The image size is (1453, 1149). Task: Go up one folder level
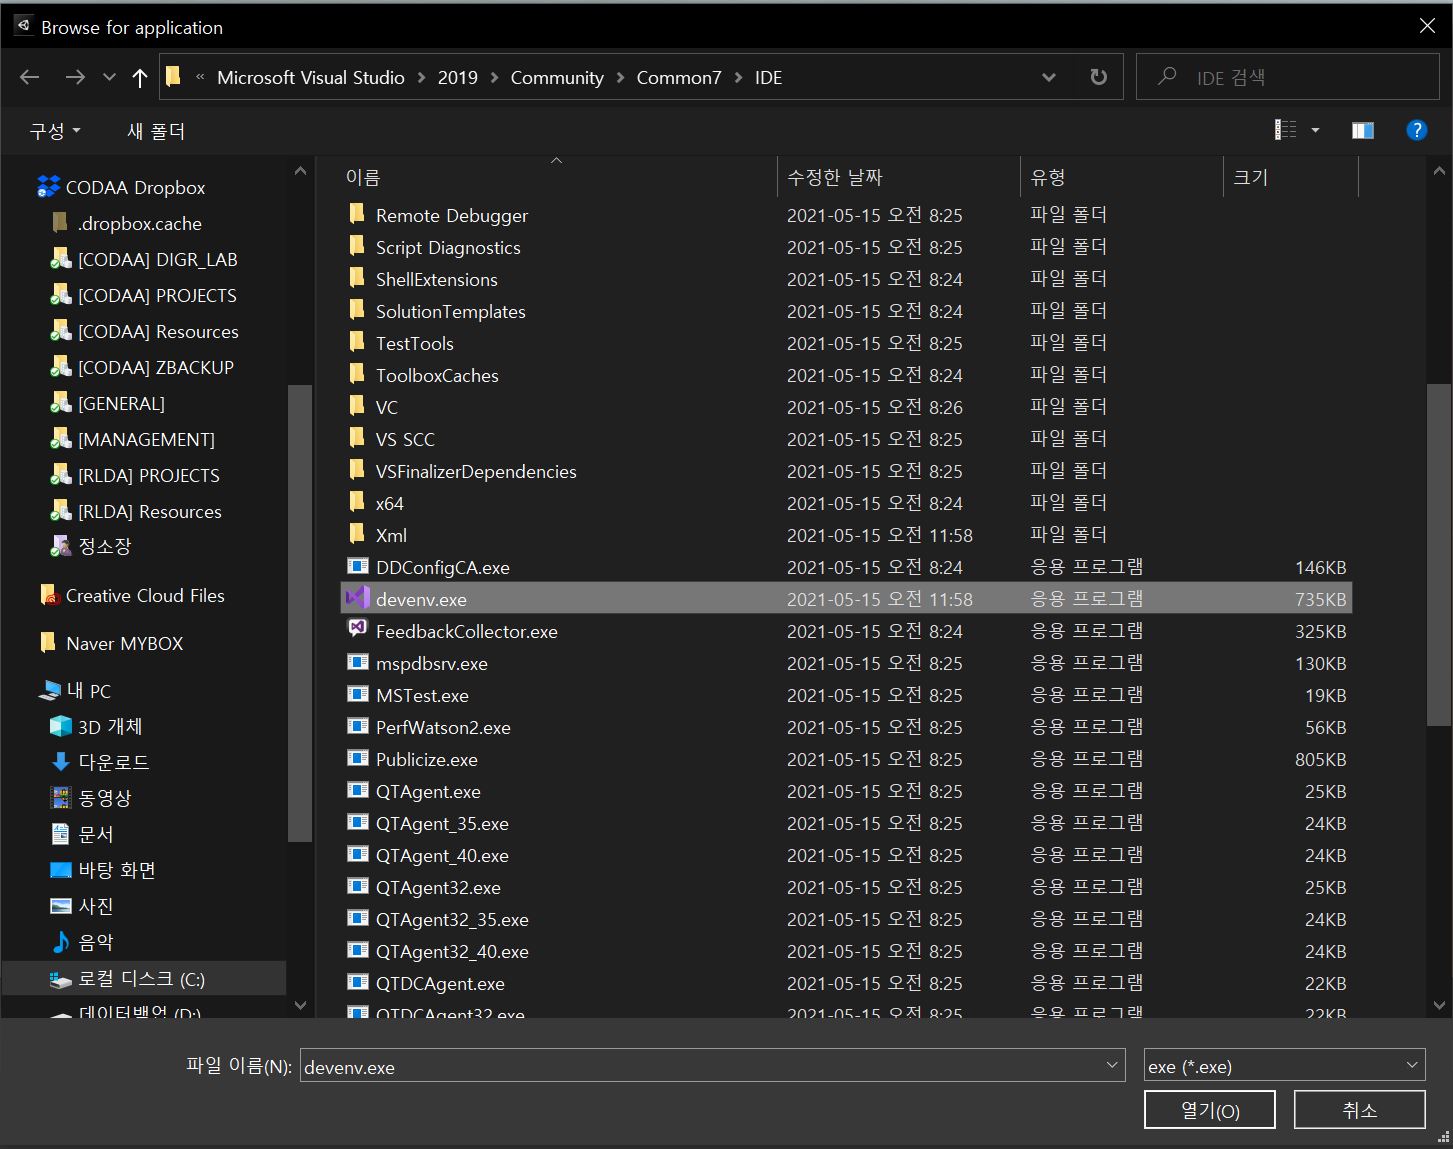(x=140, y=77)
